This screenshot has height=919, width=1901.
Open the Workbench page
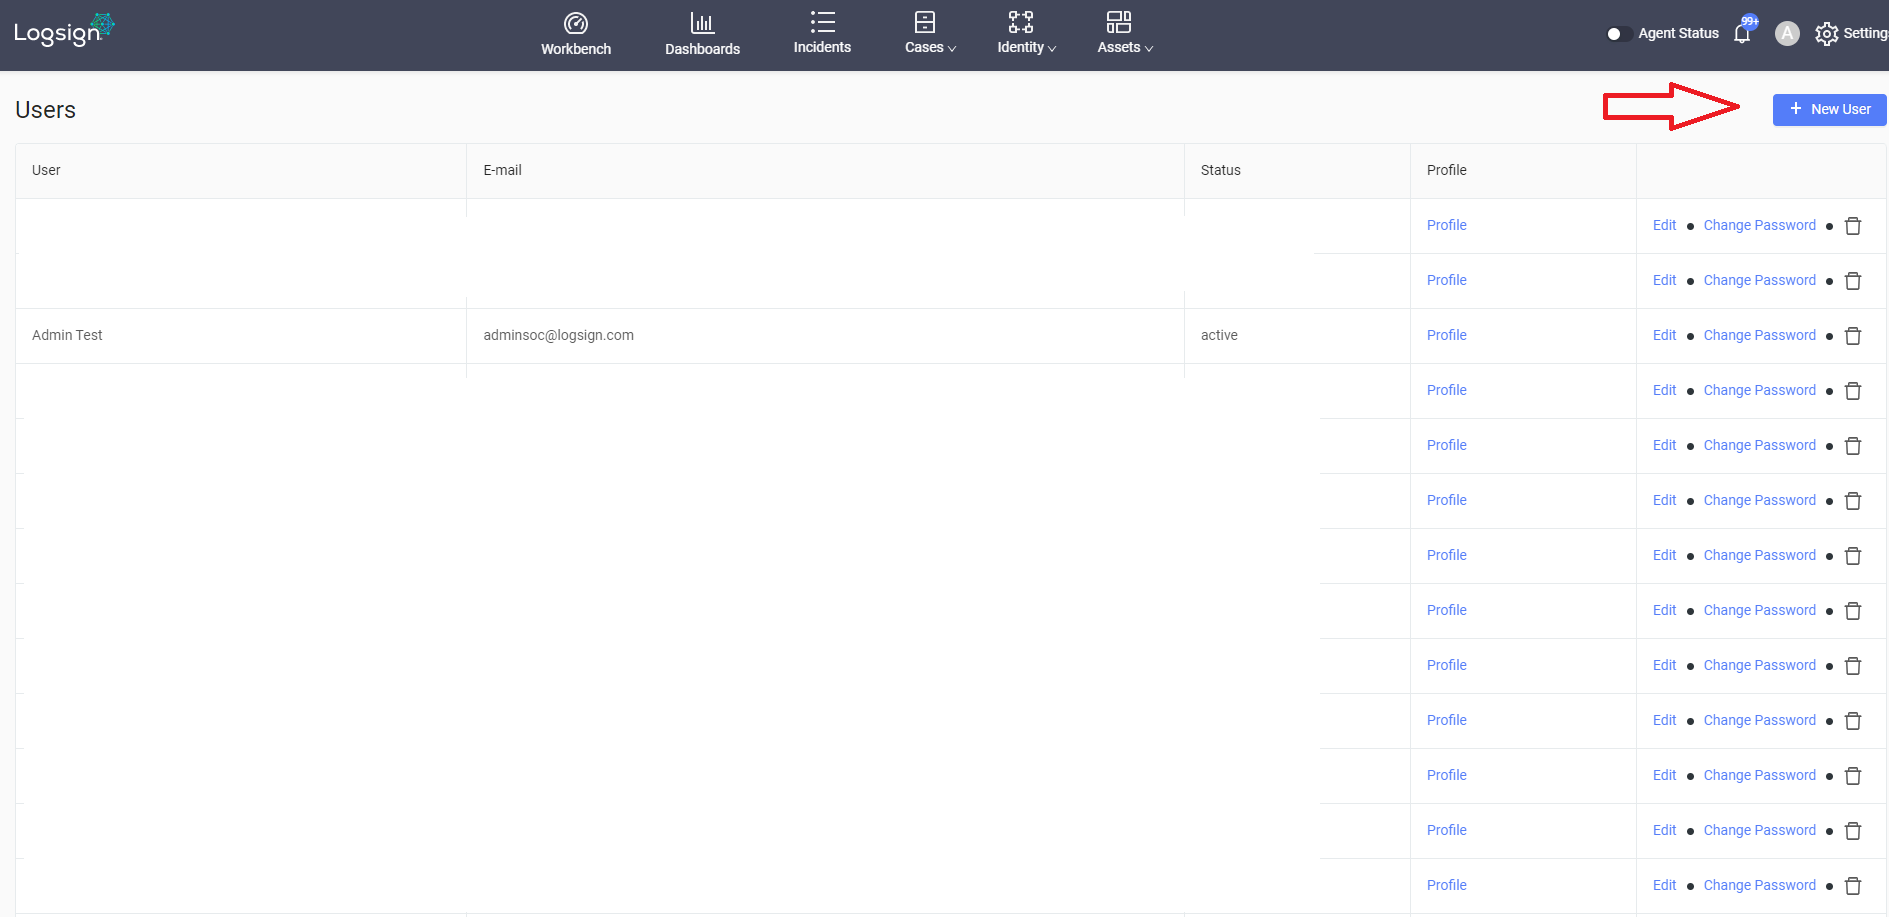click(576, 34)
